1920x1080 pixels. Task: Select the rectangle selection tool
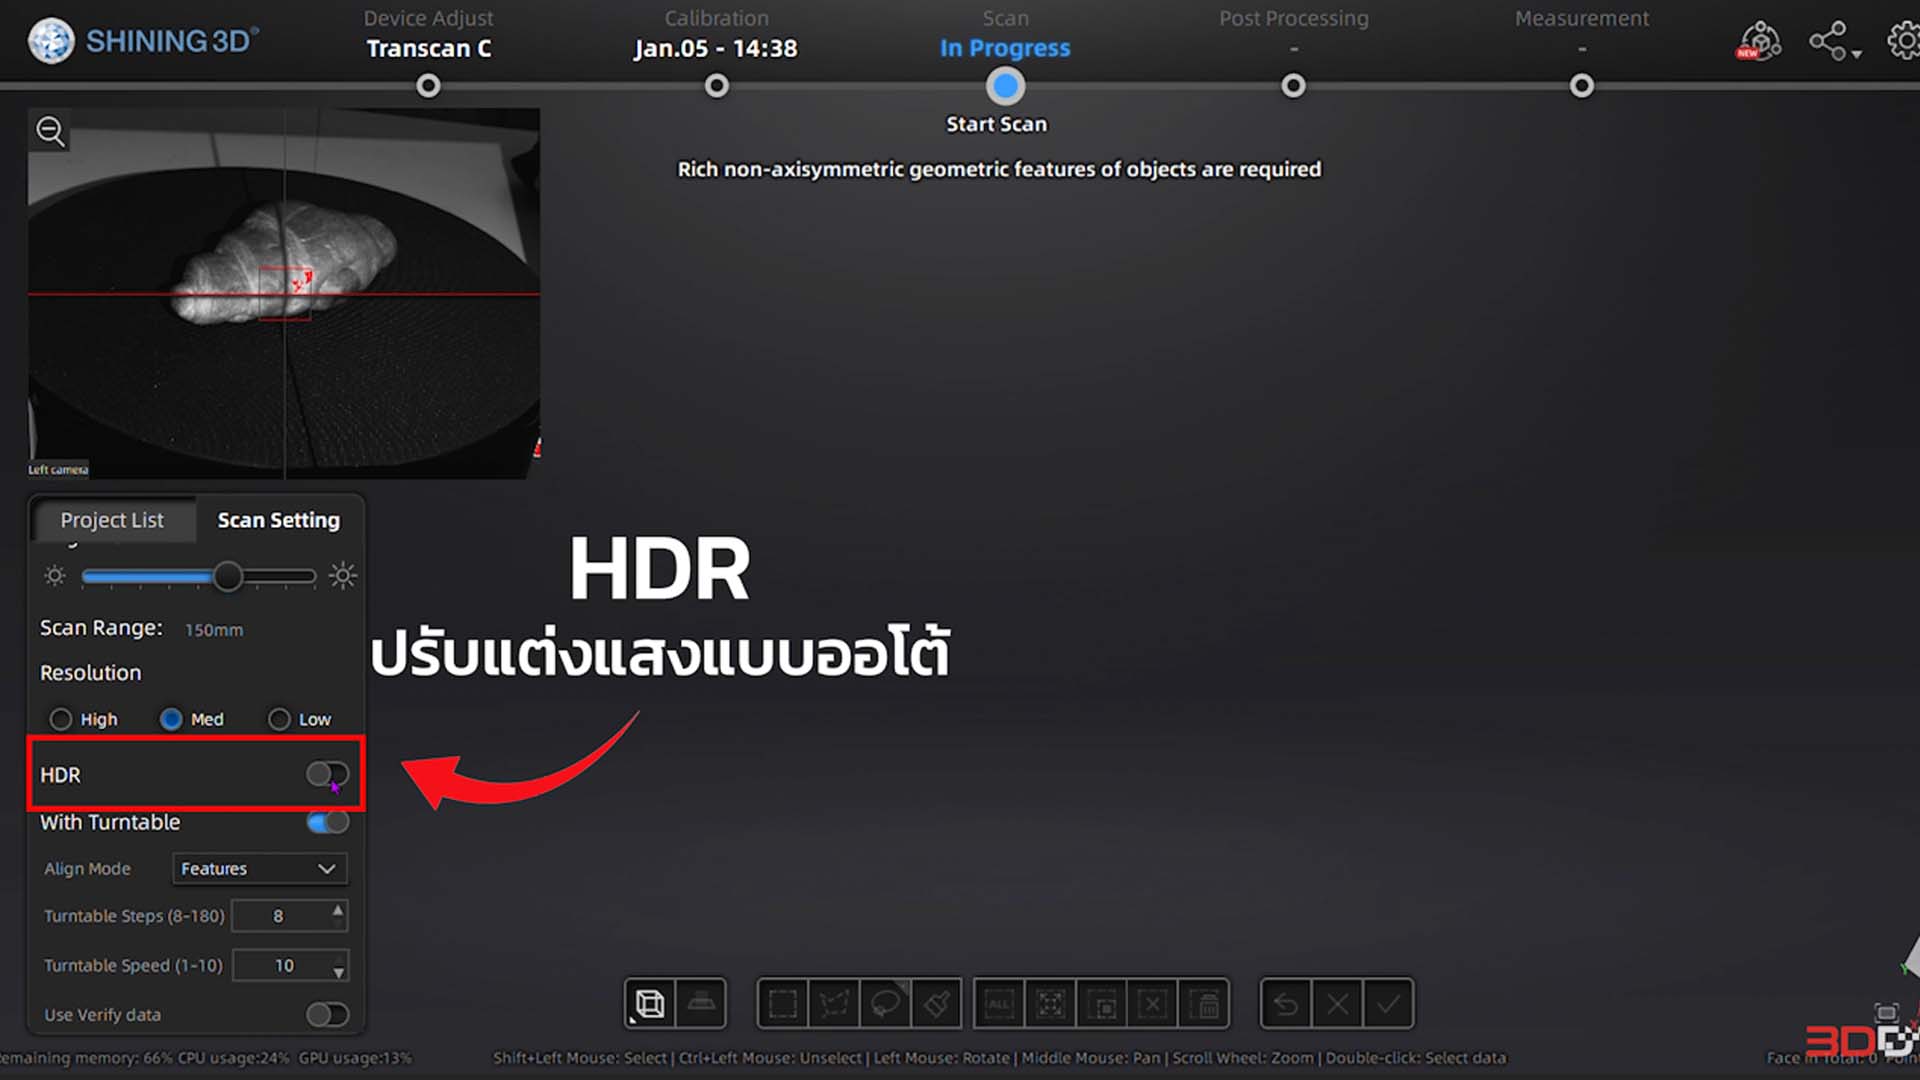pyautogui.click(x=783, y=1004)
